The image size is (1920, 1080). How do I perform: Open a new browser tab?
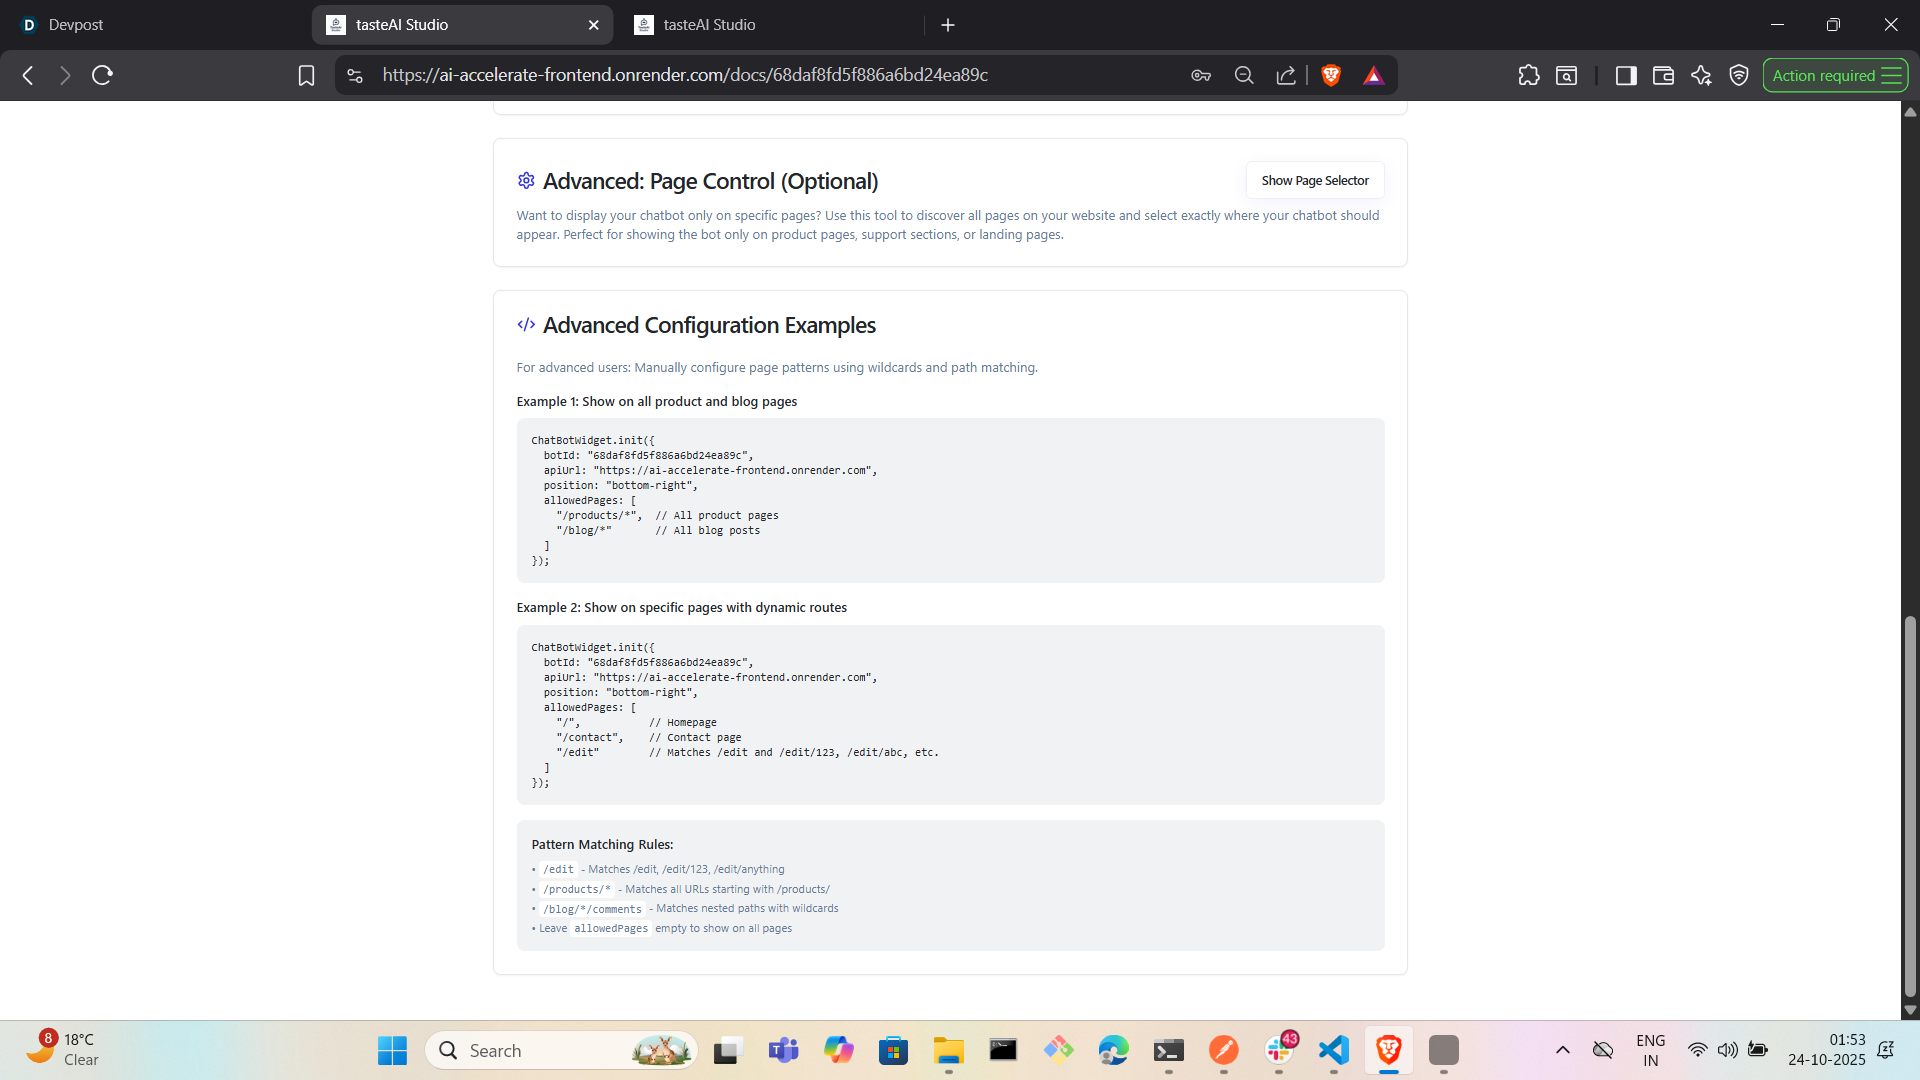coord(948,25)
